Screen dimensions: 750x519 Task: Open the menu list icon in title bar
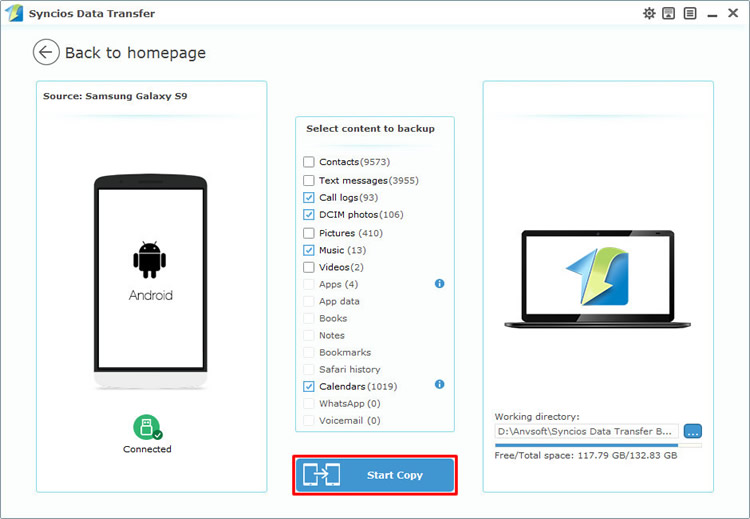point(690,13)
